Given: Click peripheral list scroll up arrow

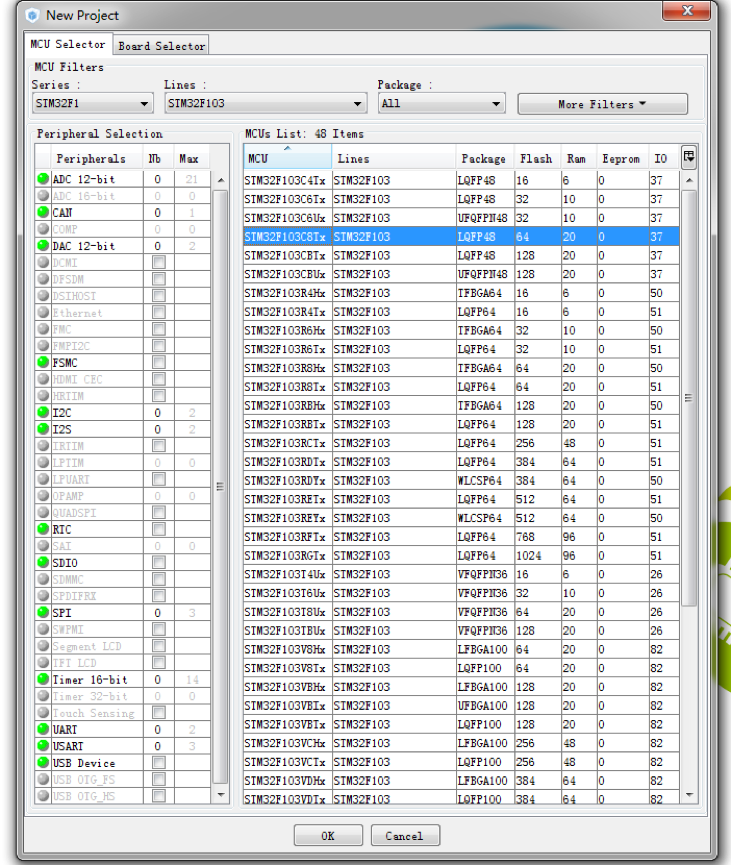Looking at the screenshot, I should point(221,180).
